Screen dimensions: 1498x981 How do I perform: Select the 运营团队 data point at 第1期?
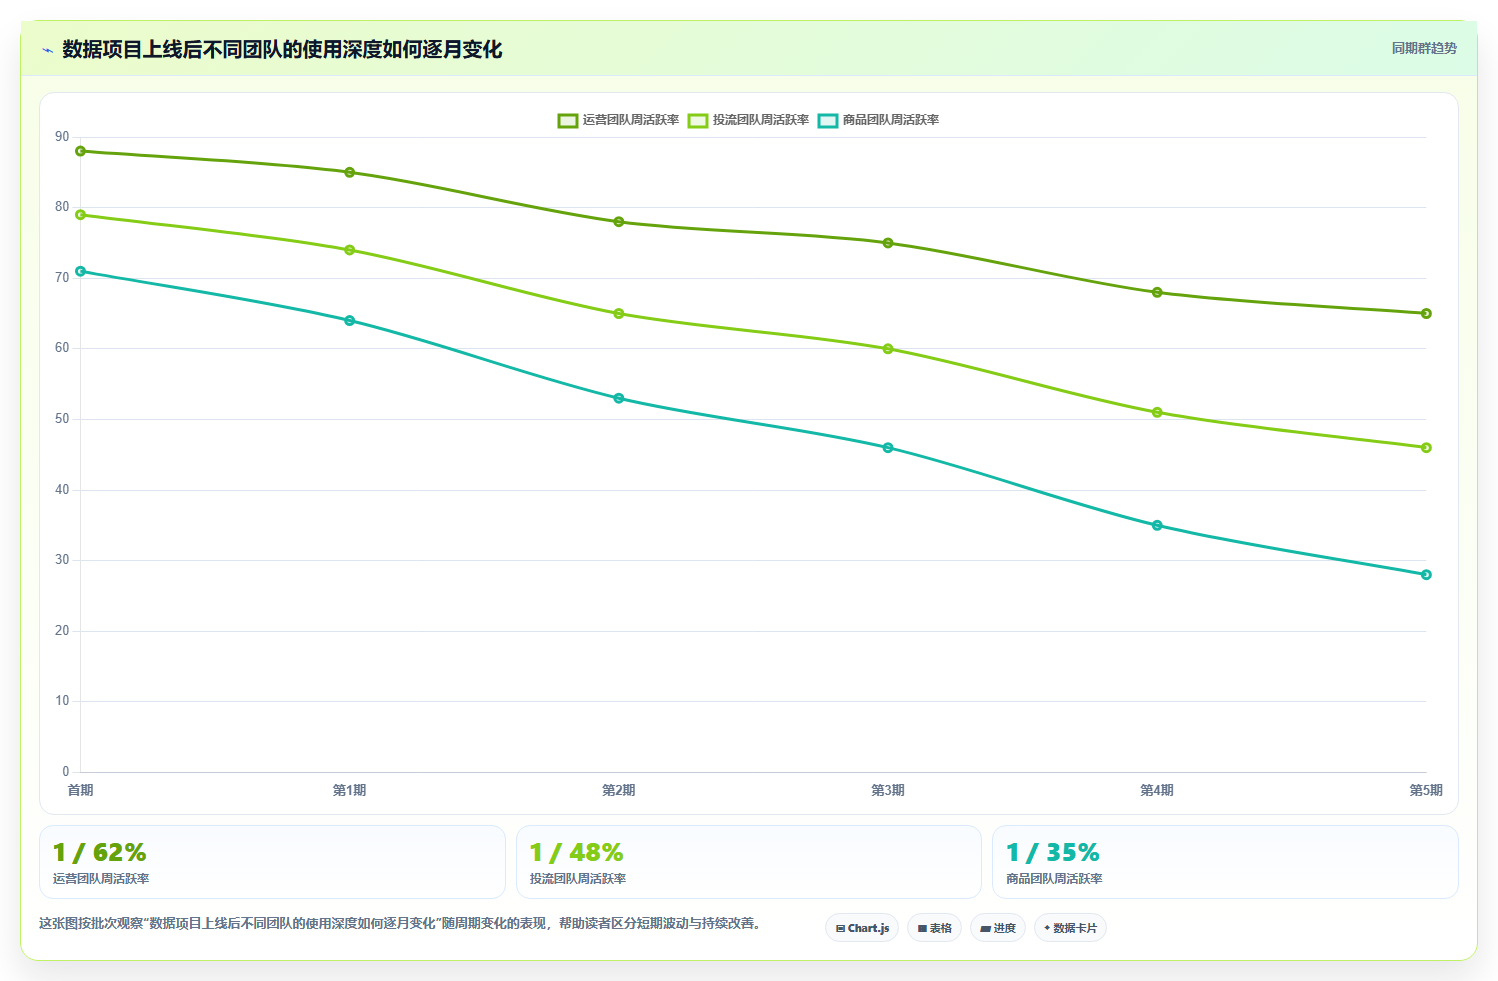point(350,172)
